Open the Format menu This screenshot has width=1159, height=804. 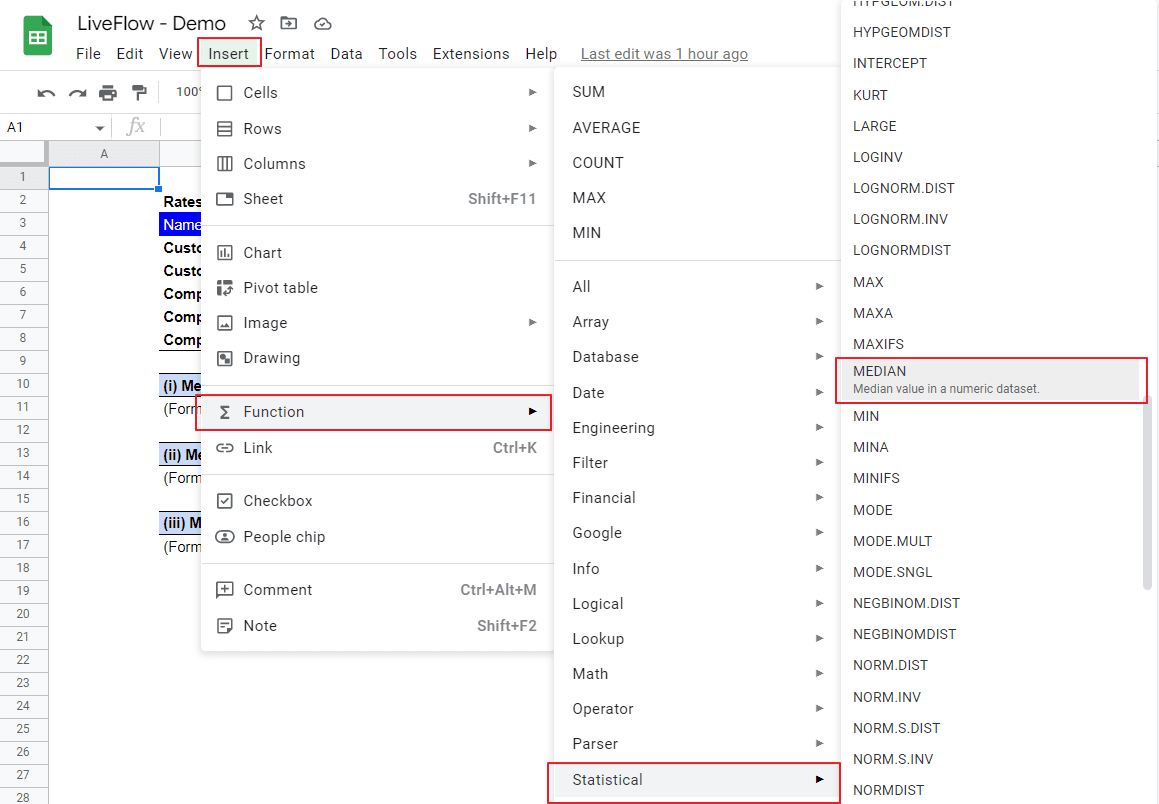[290, 54]
